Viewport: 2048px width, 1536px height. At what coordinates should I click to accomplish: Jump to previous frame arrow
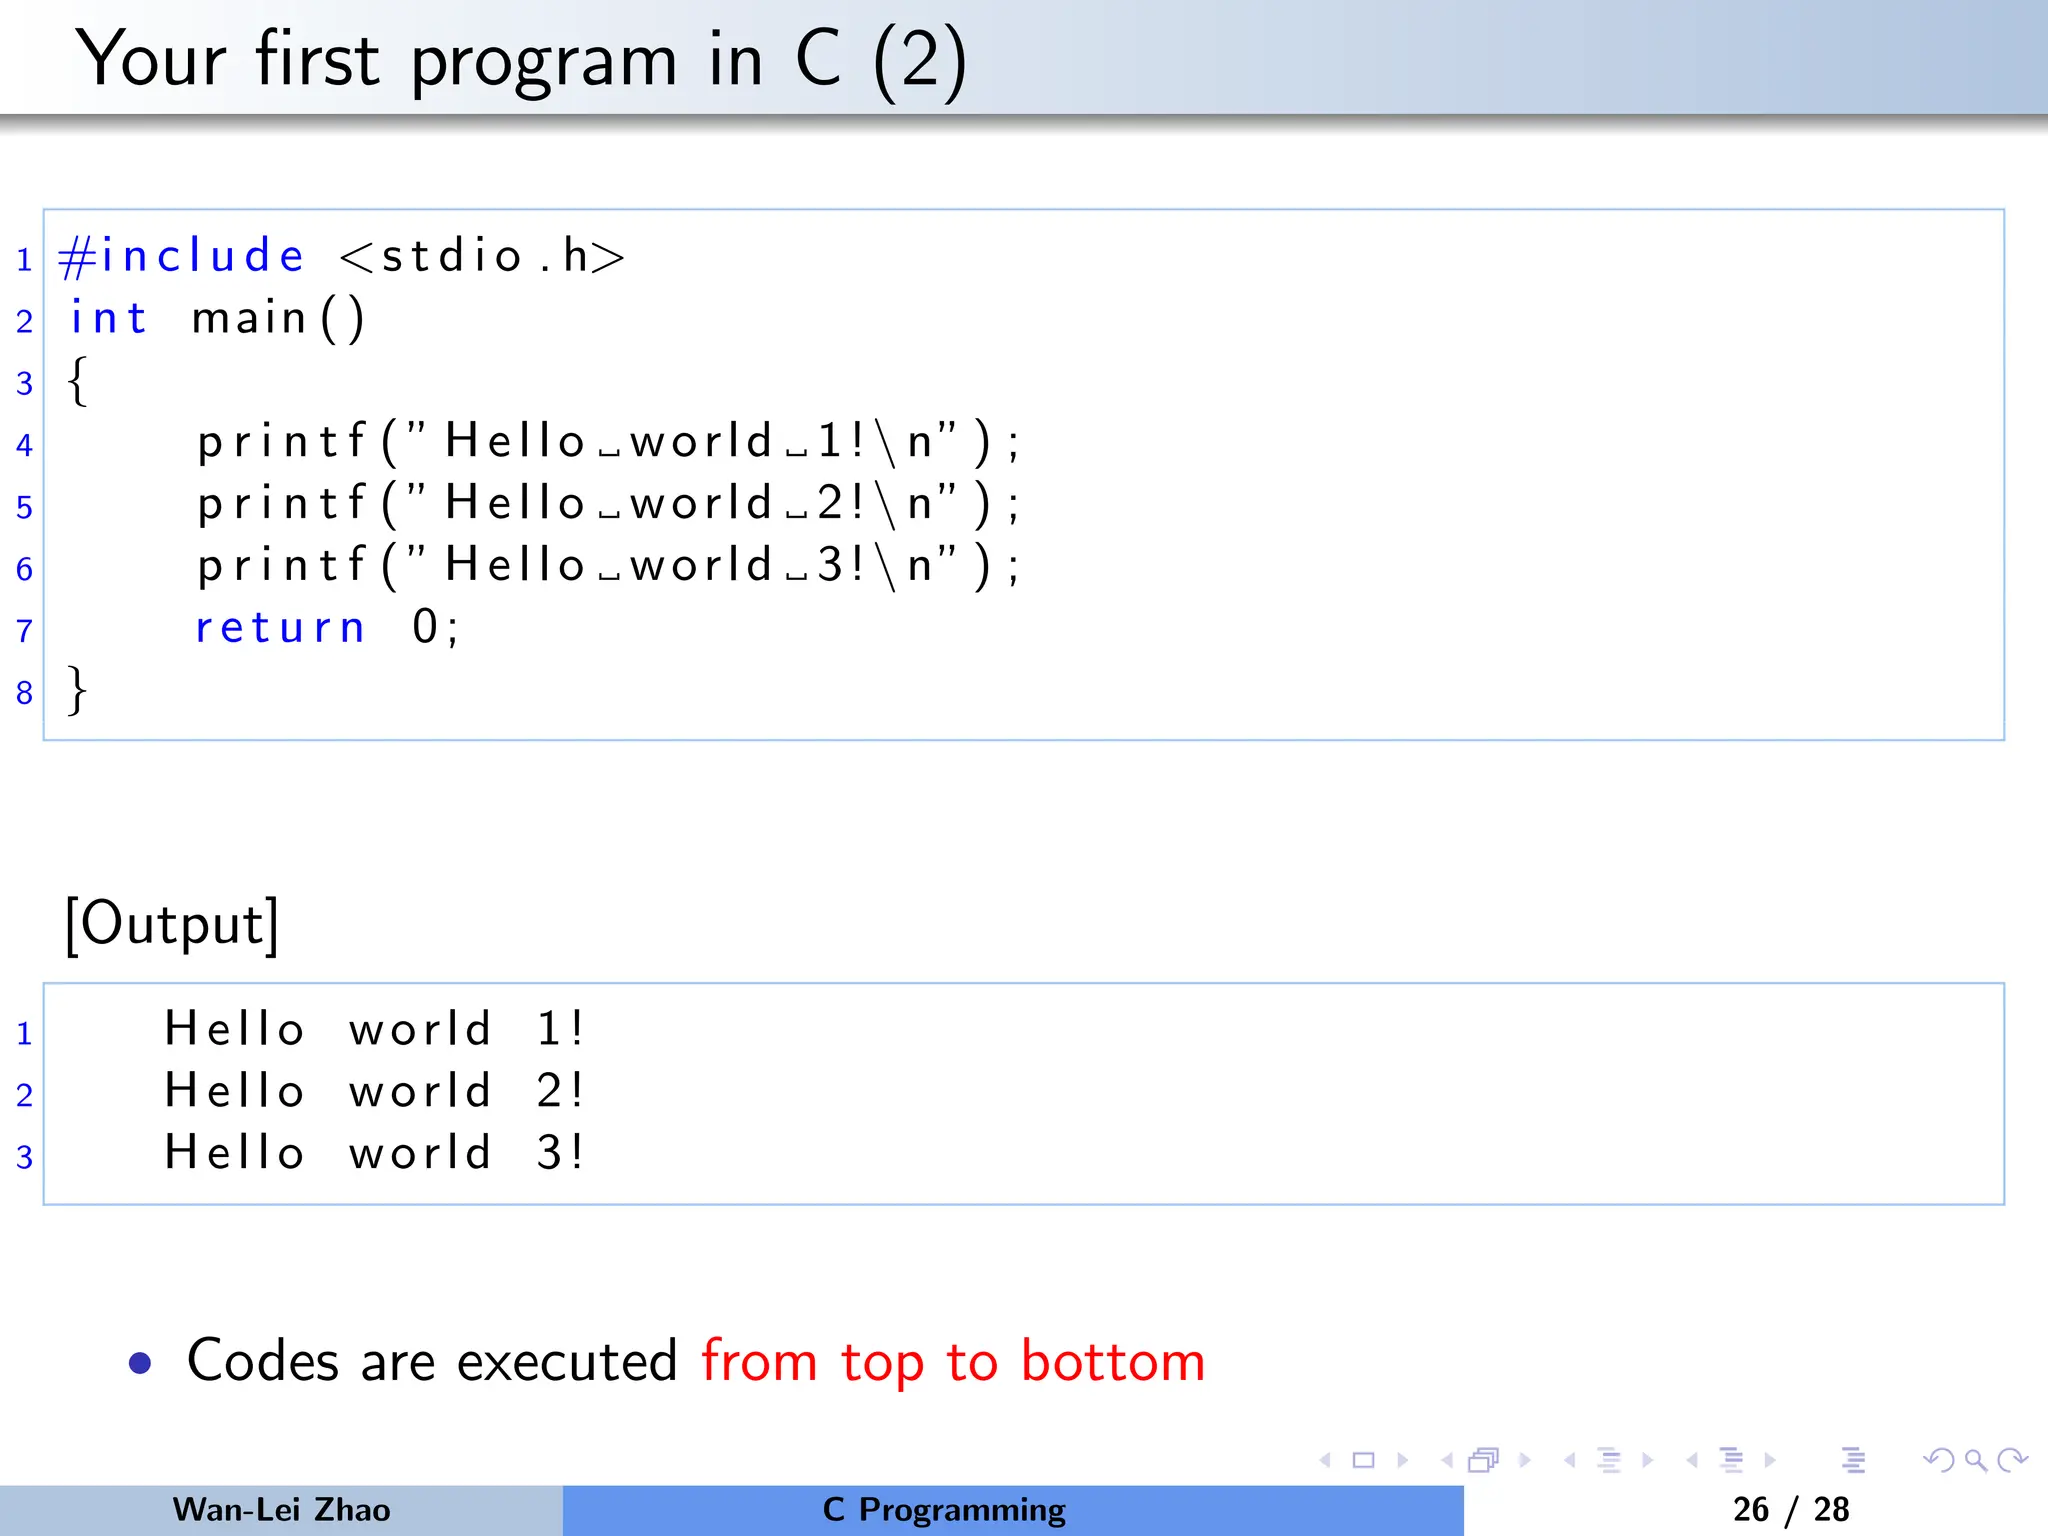1447,1460
